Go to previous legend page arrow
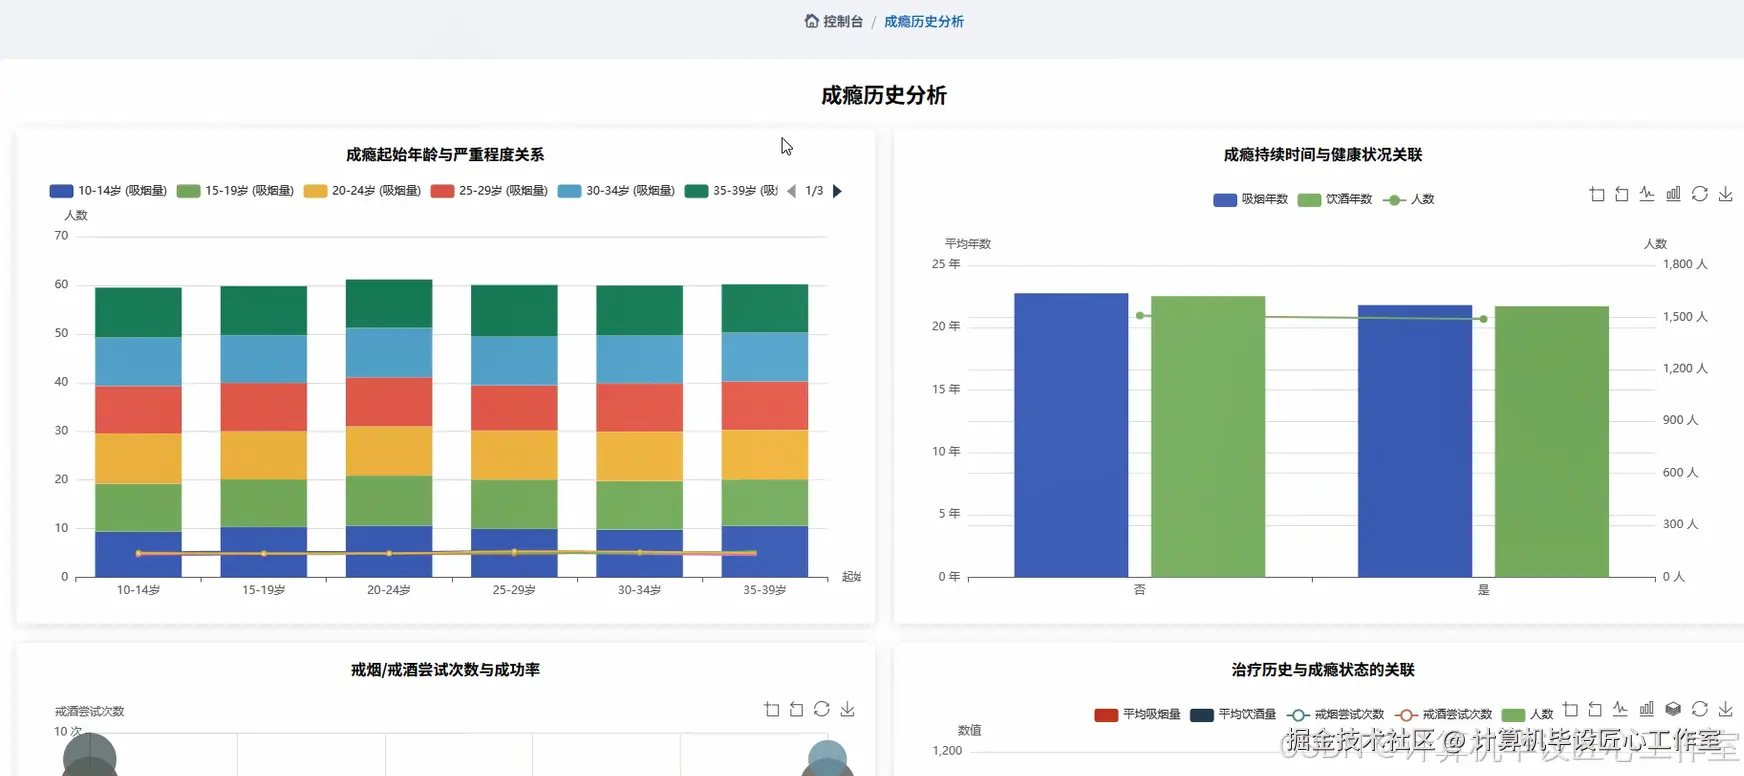This screenshot has width=1744, height=776. click(x=792, y=191)
